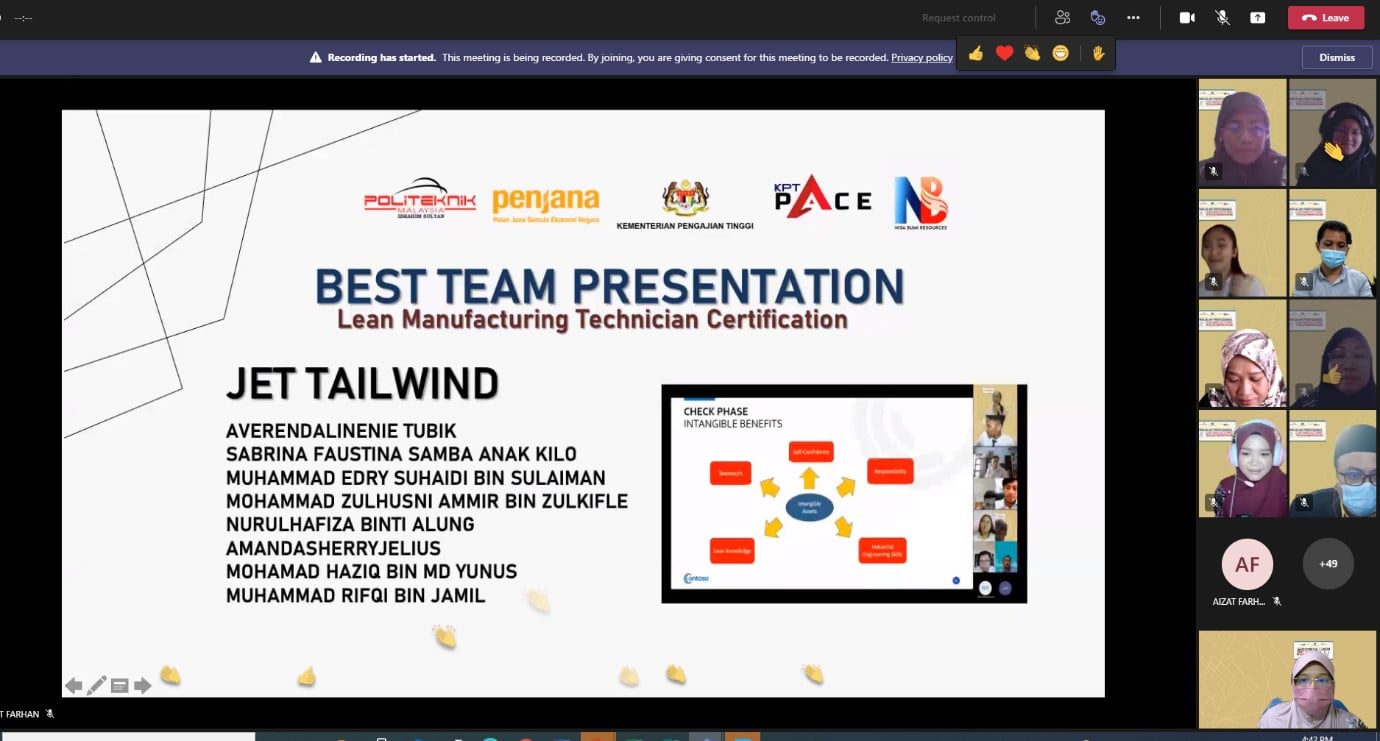Screen dimensions: 1380x741
Task: Click the 'BEST TEAM PRESENTATION' title
Action: [610, 286]
